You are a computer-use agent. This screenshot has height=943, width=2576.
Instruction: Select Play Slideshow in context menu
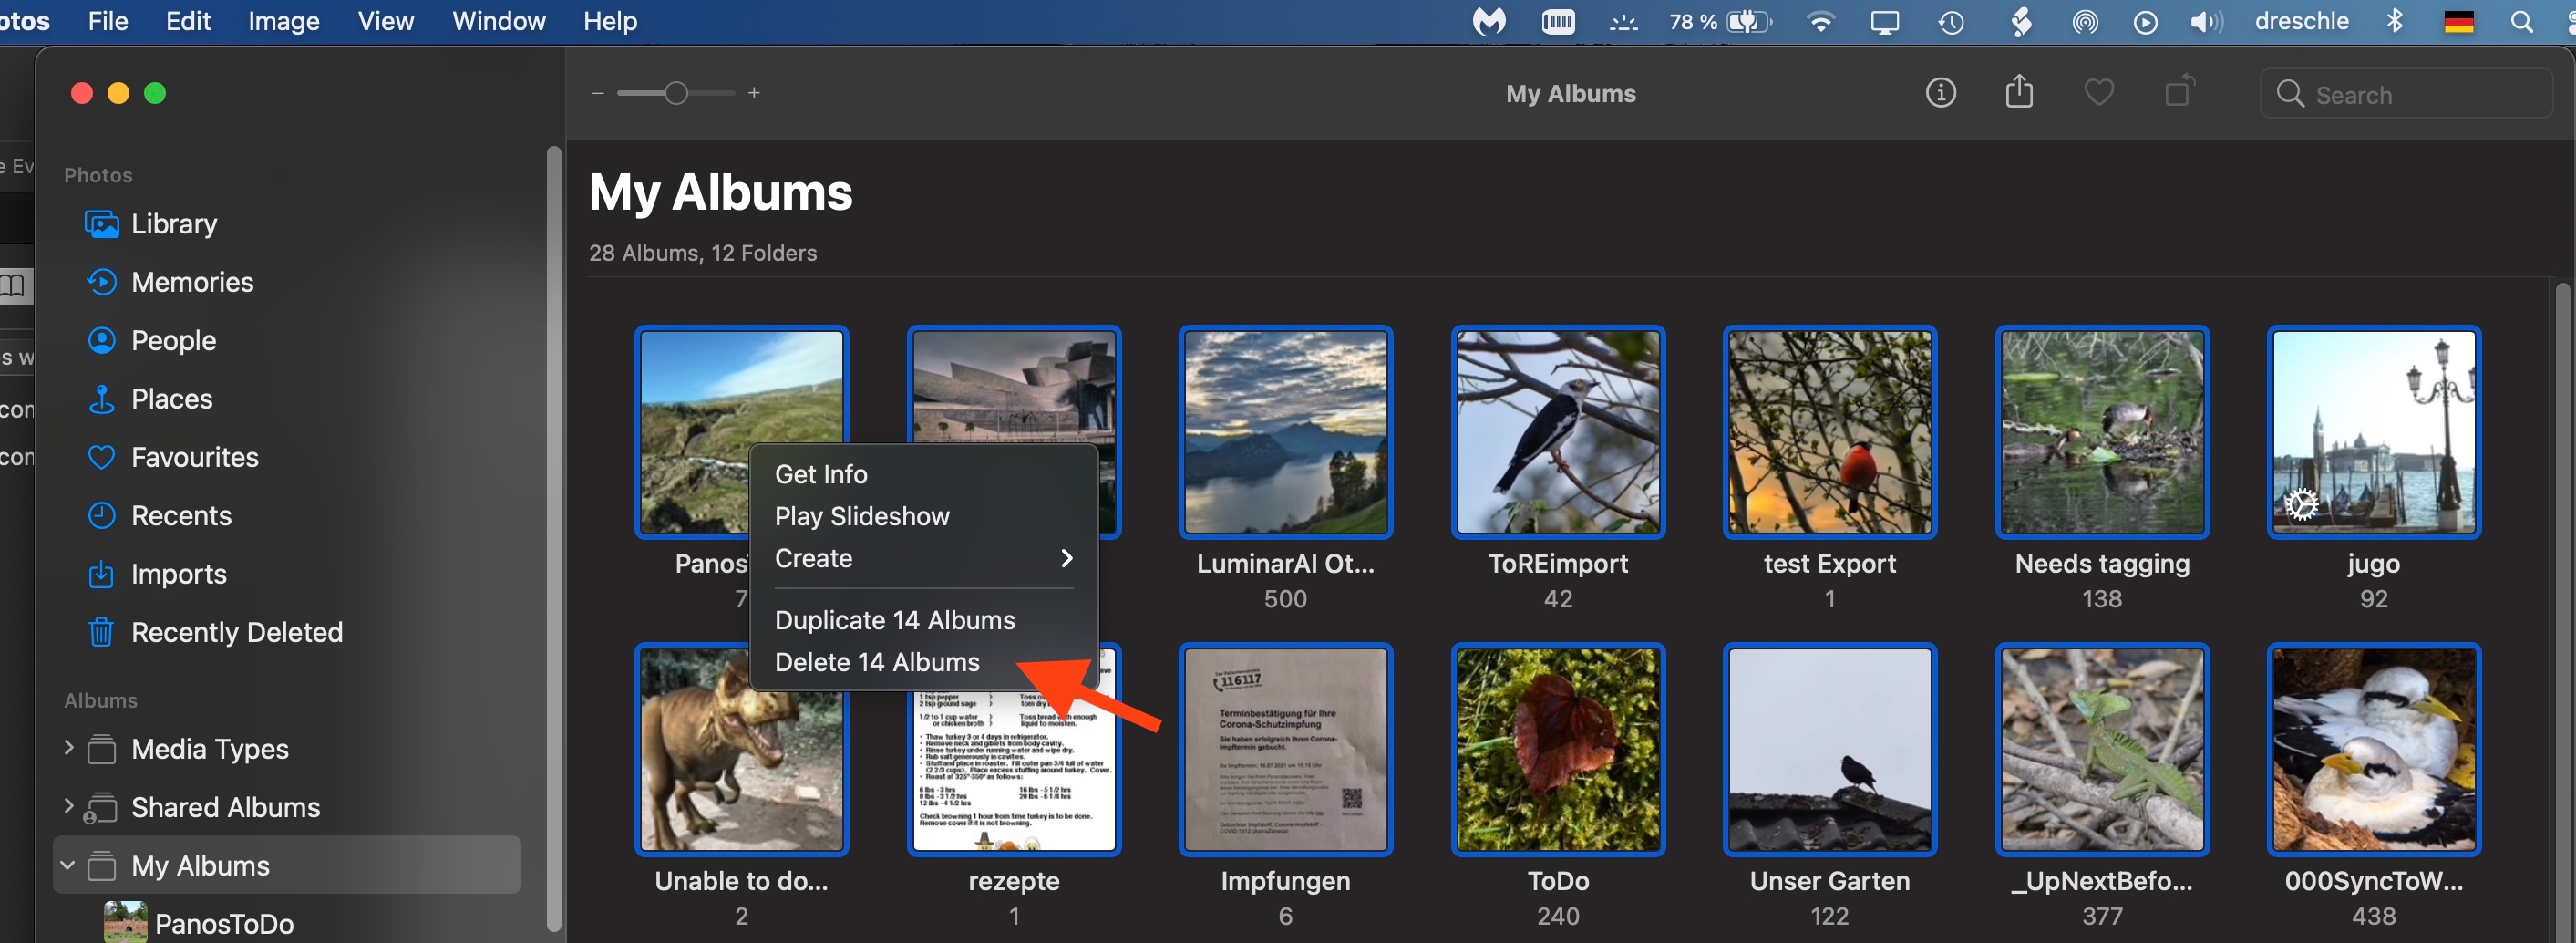(x=861, y=516)
